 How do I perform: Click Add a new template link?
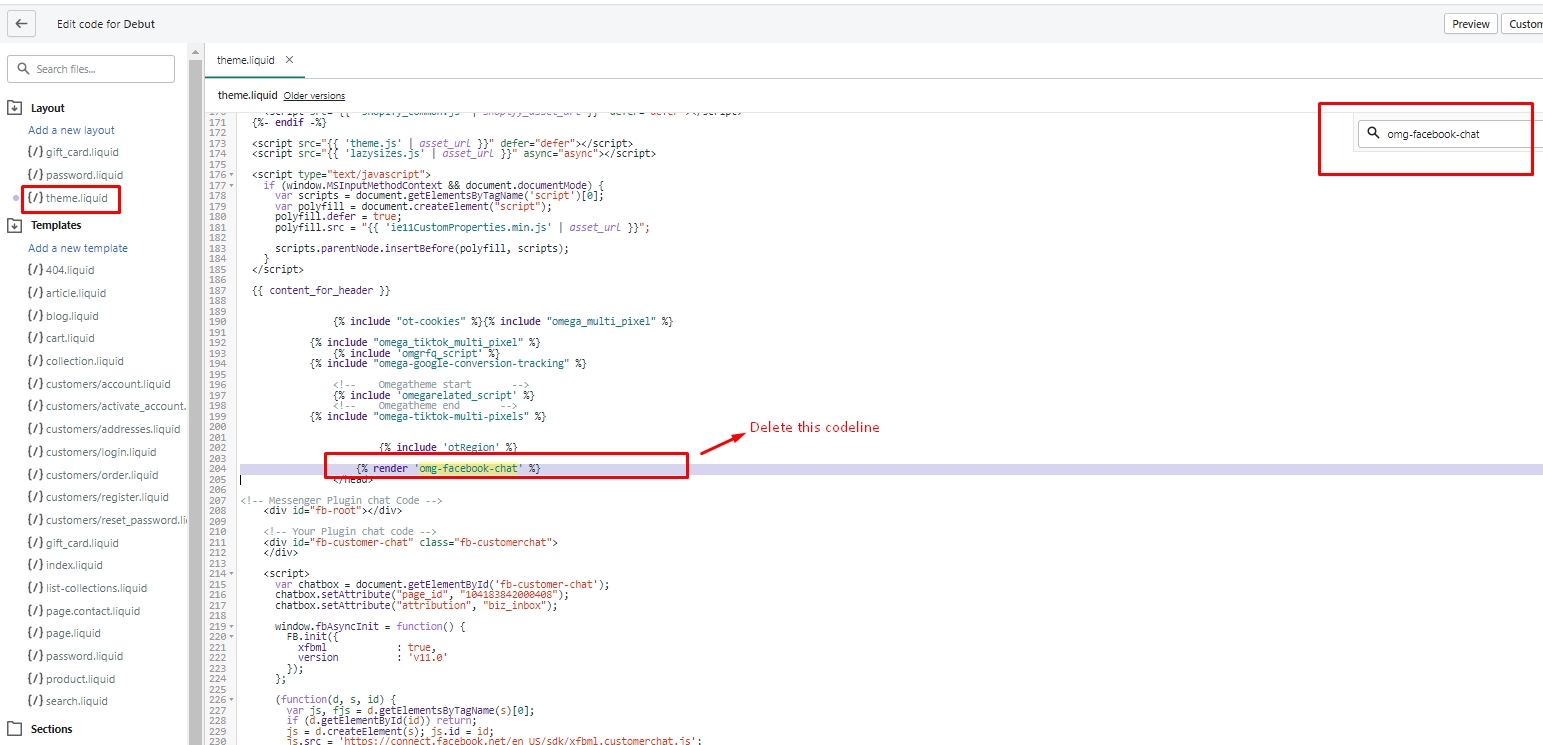point(78,248)
